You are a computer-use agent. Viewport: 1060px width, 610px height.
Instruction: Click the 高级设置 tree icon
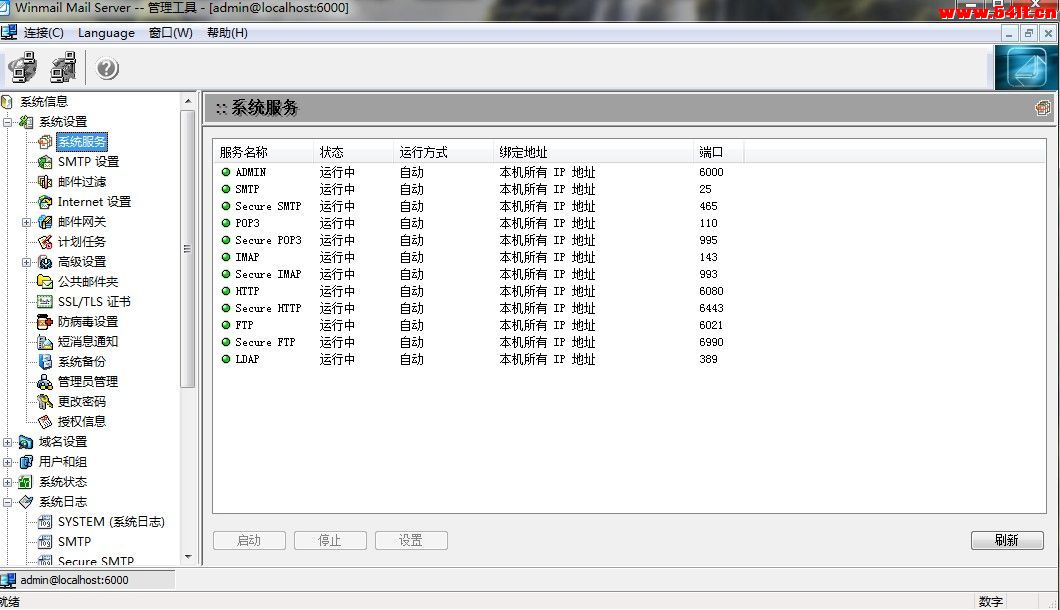(x=45, y=262)
